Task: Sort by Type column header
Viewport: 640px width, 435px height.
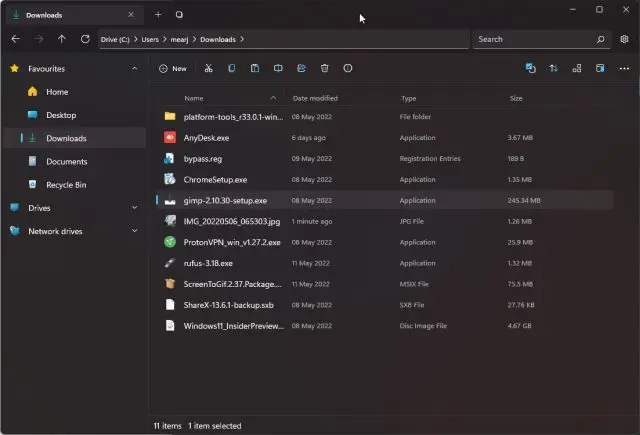Action: pos(409,98)
